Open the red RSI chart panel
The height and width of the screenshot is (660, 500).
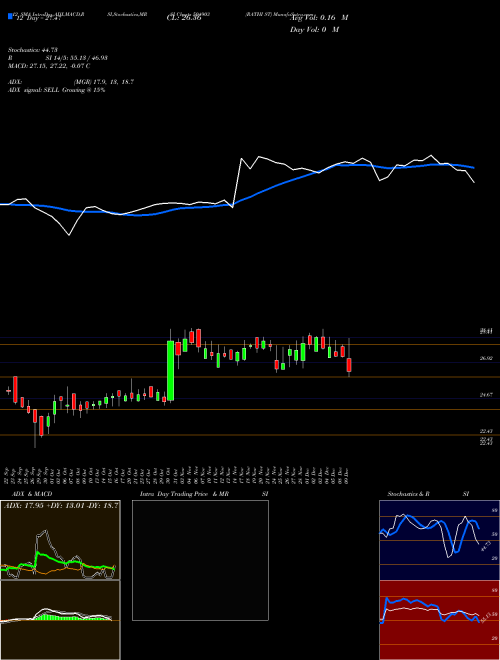tap(439, 620)
